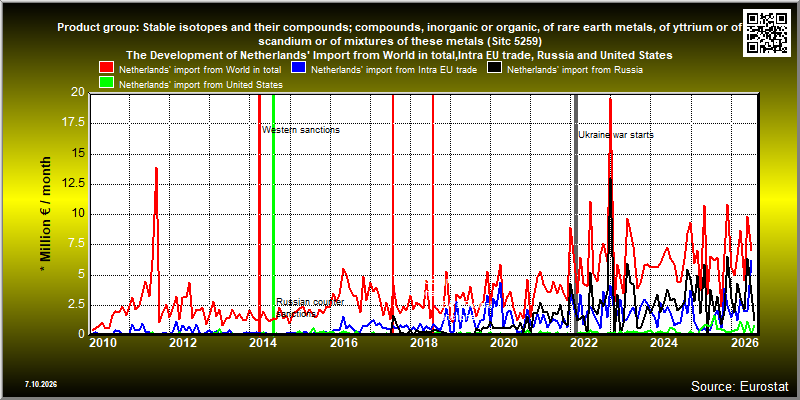This screenshot has height=400, width=800.
Task: Click the black Russia peak in 2022
Action: 610,180
